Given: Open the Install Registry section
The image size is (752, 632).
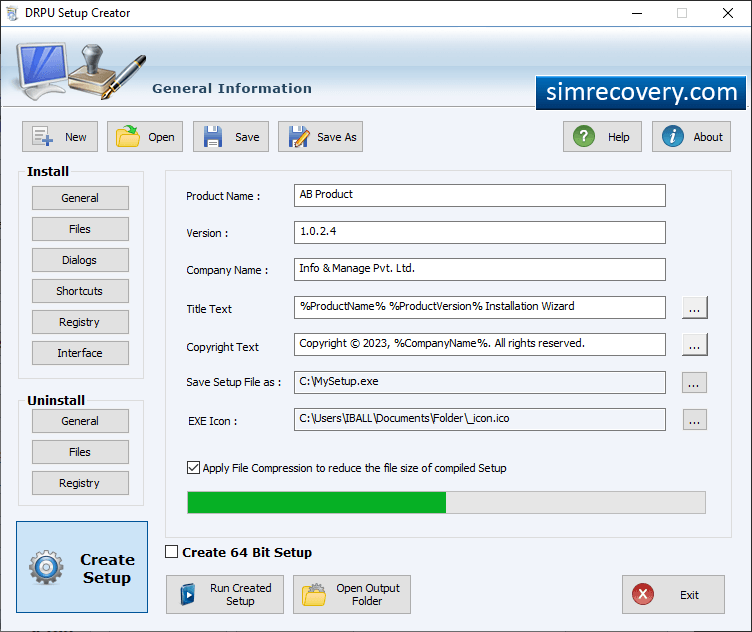Looking at the screenshot, I should (80, 322).
